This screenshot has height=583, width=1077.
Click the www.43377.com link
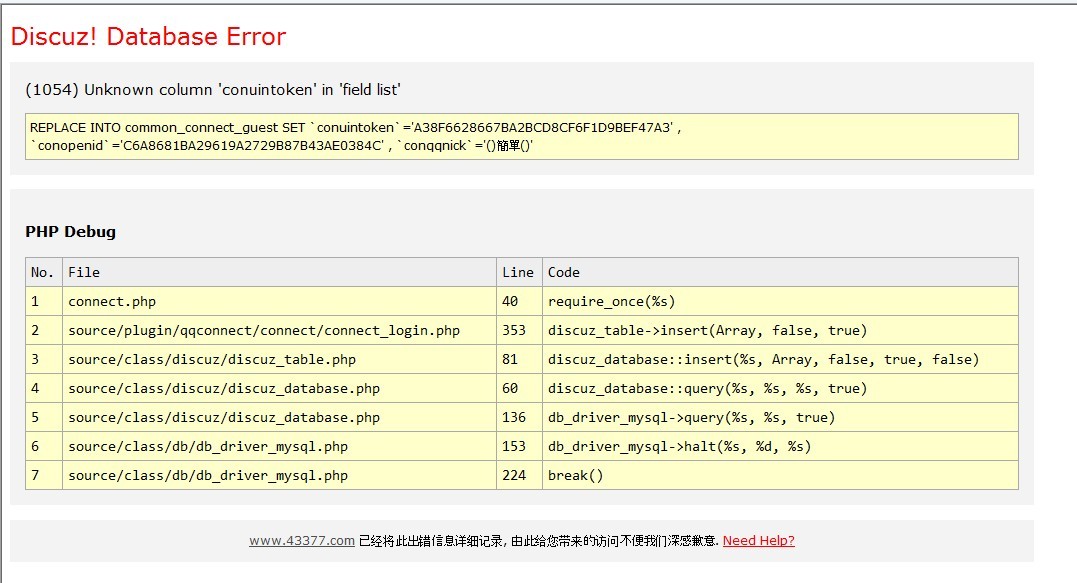[x=301, y=541]
